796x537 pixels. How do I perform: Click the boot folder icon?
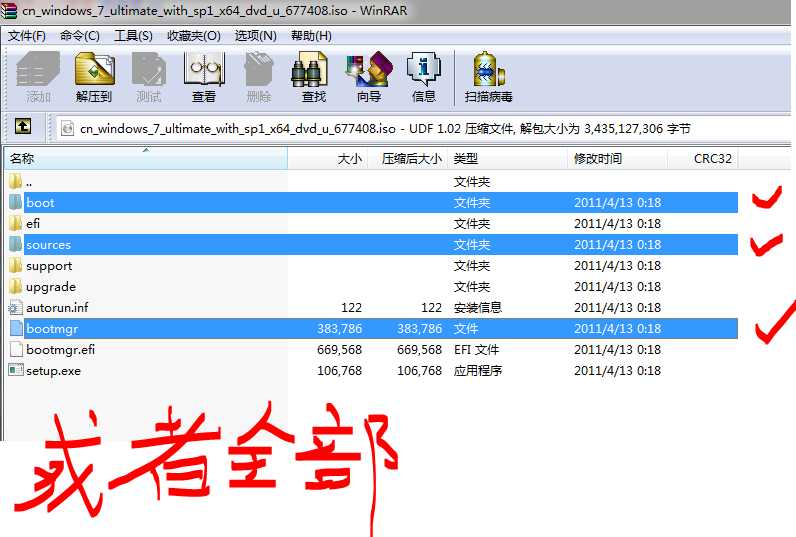coord(16,202)
